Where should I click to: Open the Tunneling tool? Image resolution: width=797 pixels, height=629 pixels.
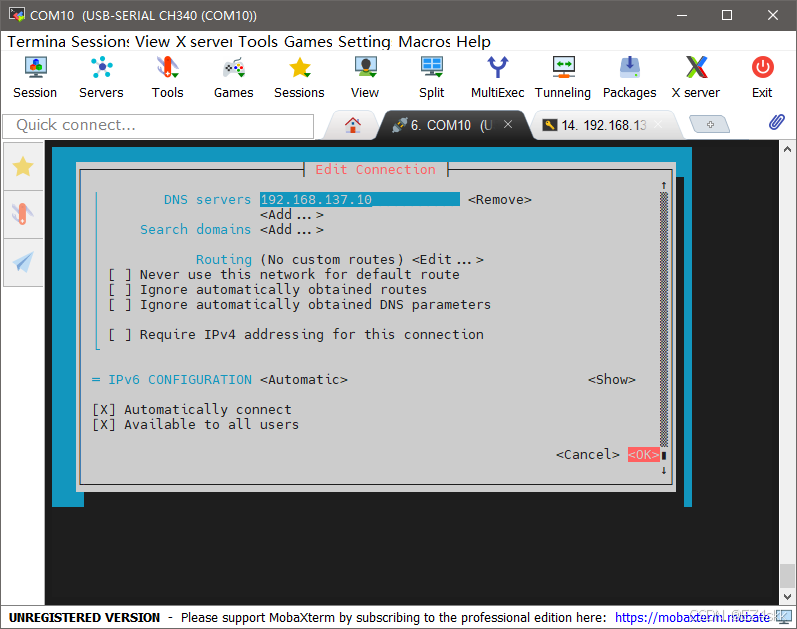point(564,77)
